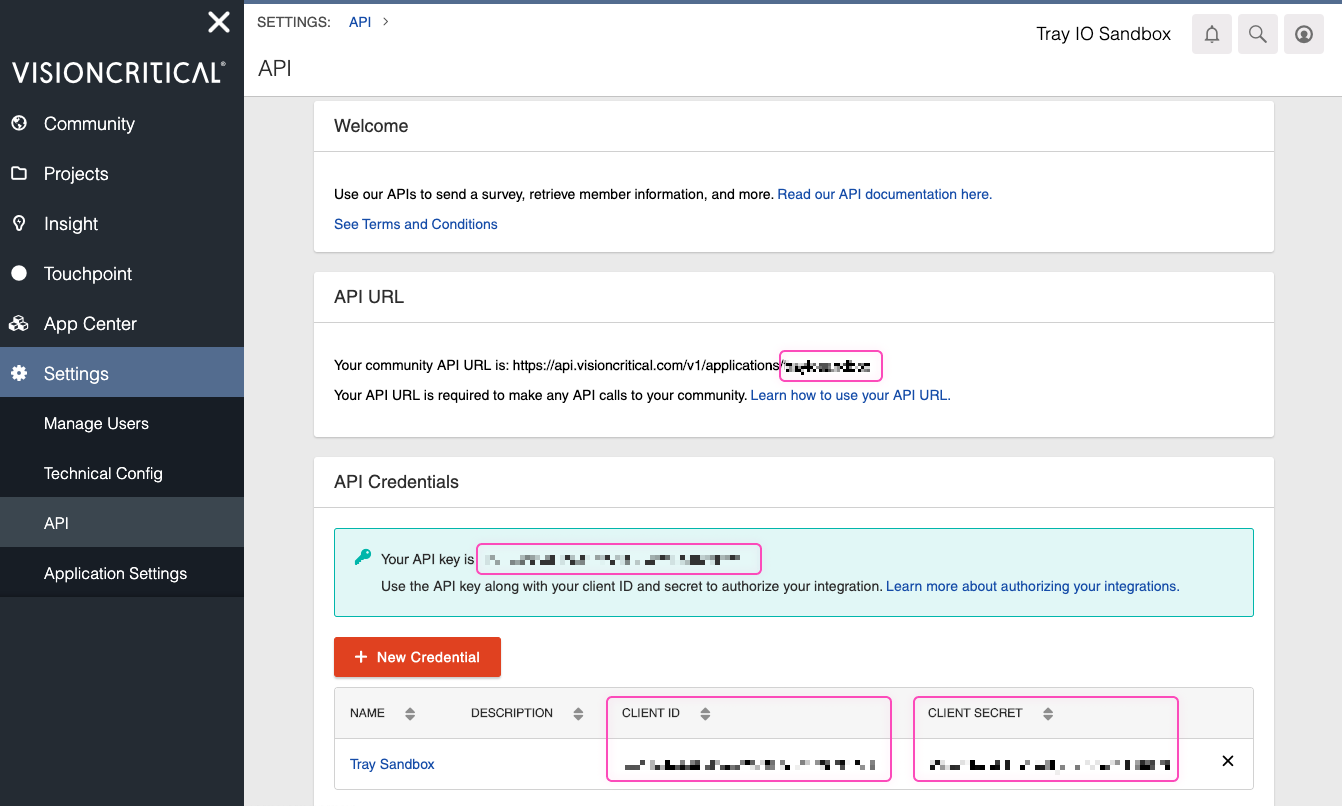
Task: Open Manage Users in the Settings submenu
Action: (x=96, y=424)
